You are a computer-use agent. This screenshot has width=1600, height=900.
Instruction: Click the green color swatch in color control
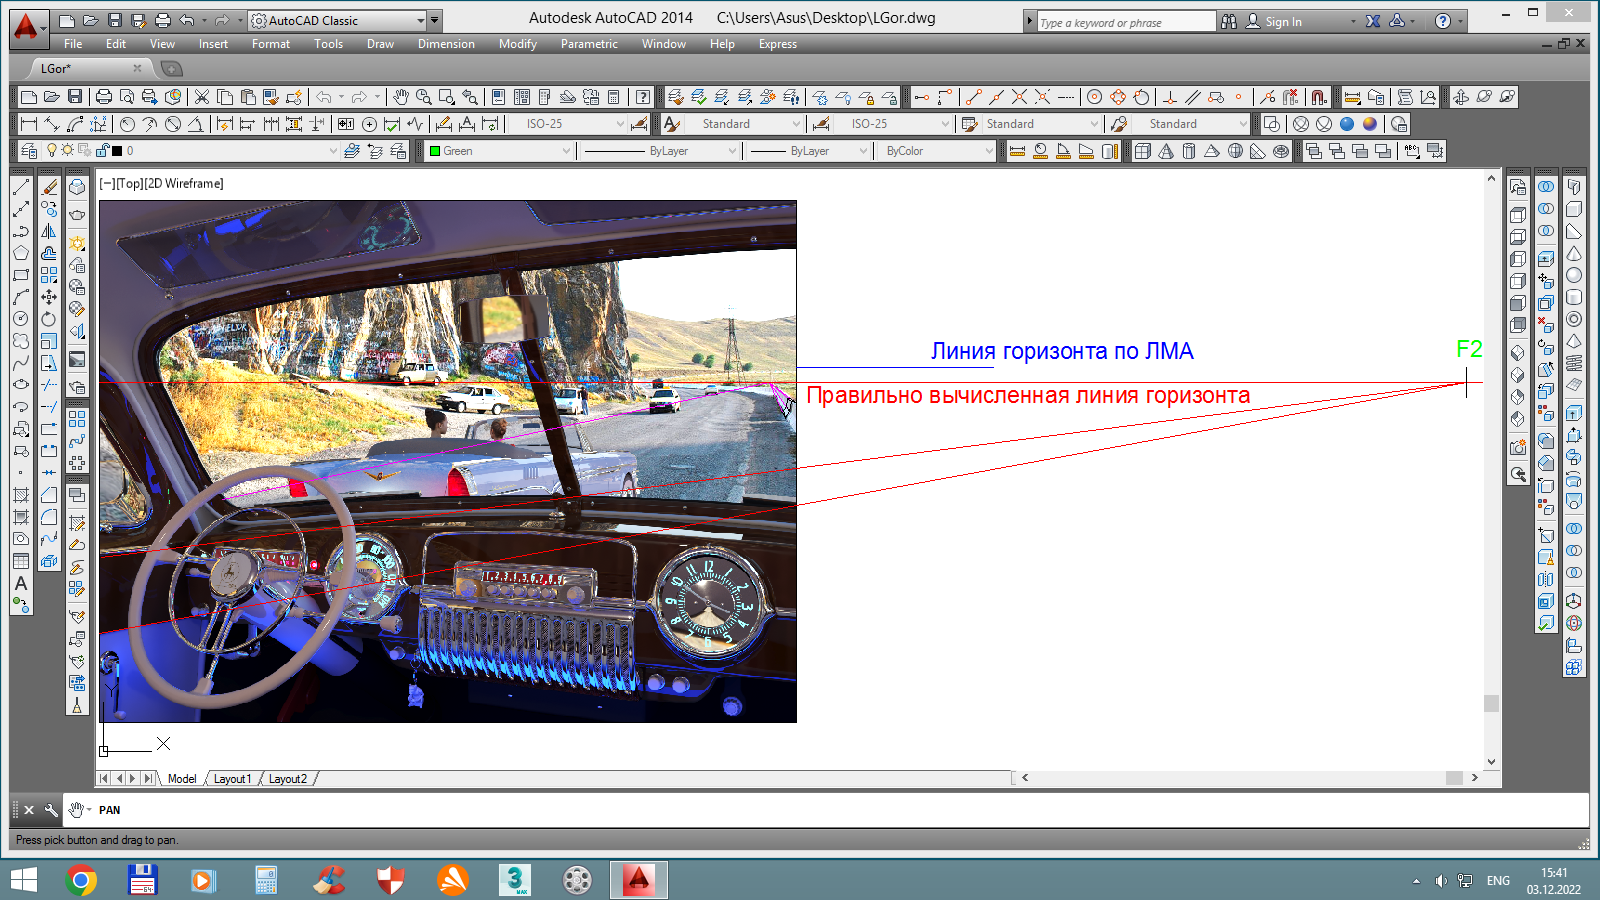(435, 151)
